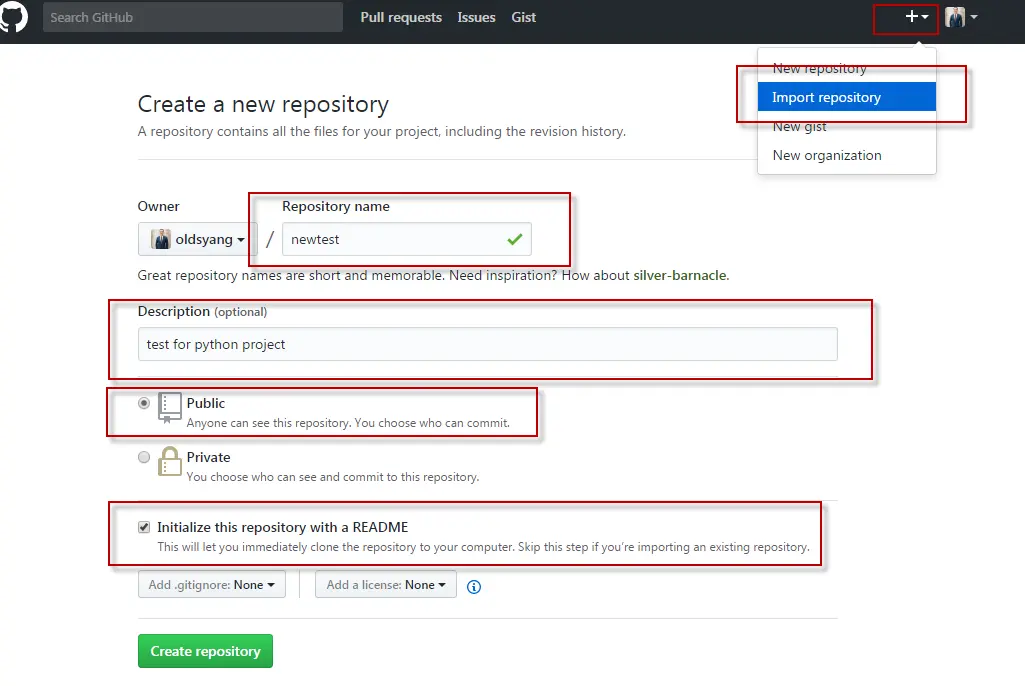1025x686 pixels.
Task: Click the GitHub octocat logo
Action: 13,16
